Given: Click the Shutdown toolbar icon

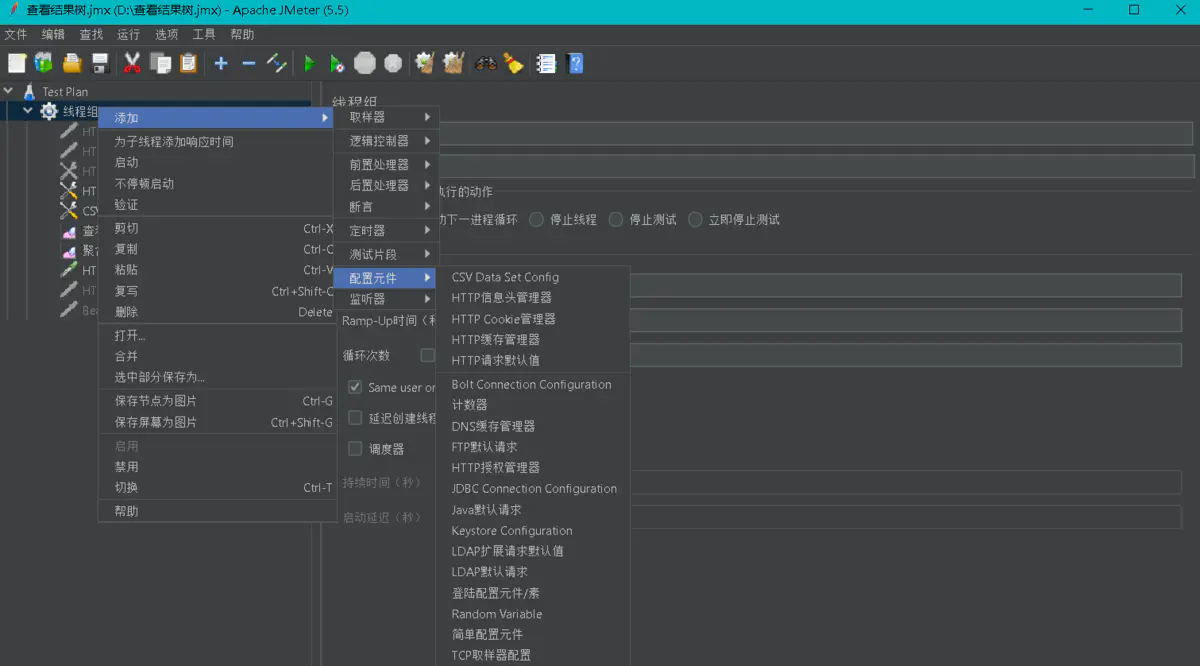Looking at the screenshot, I should pyautogui.click(x=393, y=63).
